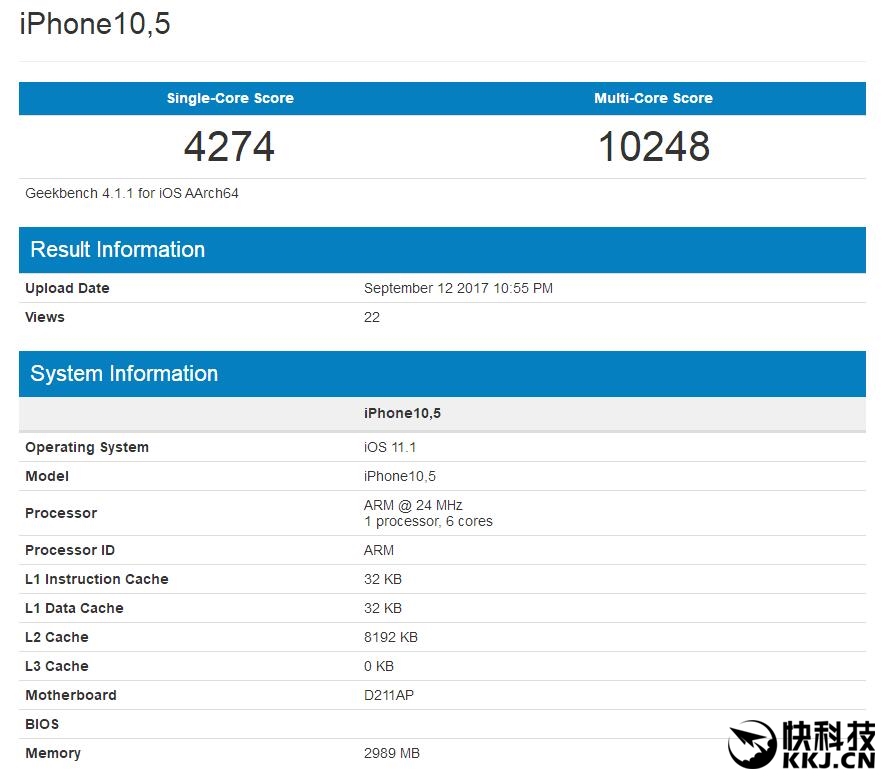Screen dimensions: 885x779
Task: Click L1 Instruction Cache value 32 KB
Action: (x=383, y=579)
